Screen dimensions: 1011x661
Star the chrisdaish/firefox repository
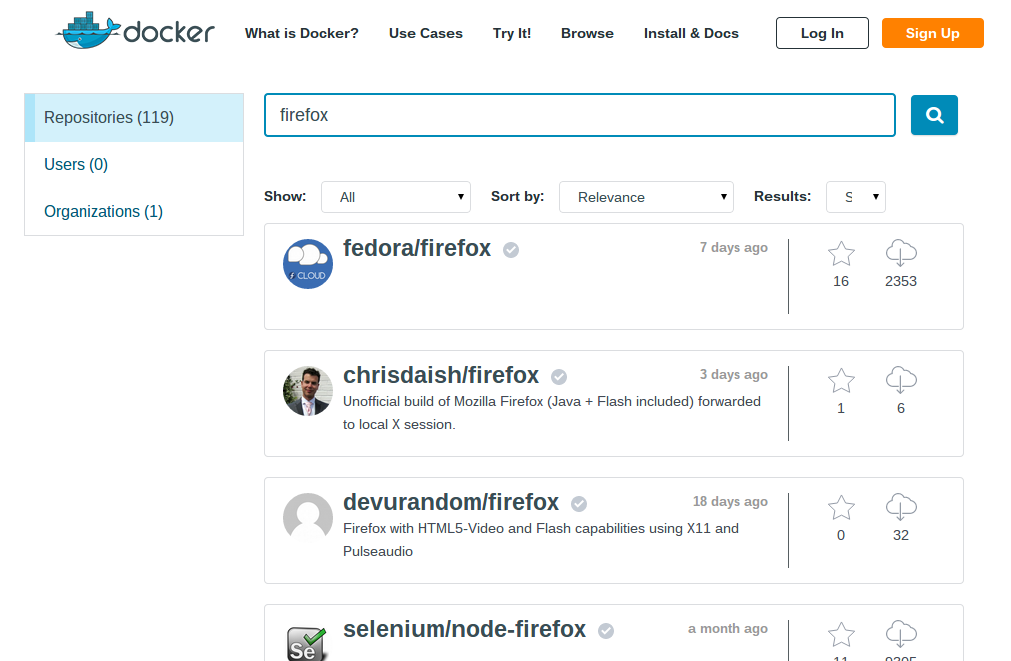[x=841, y=380]
